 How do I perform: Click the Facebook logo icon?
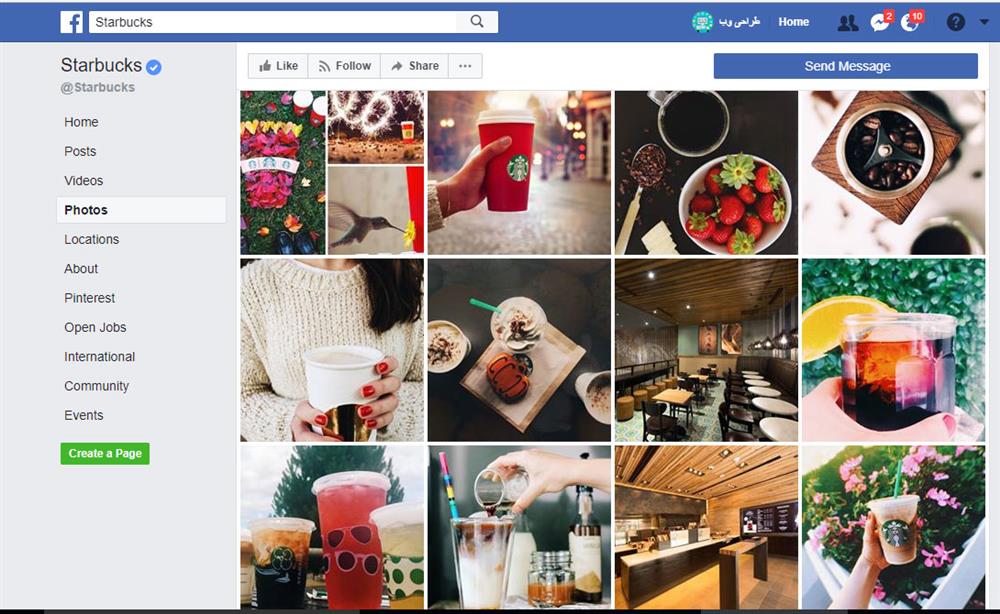point(72,22)
